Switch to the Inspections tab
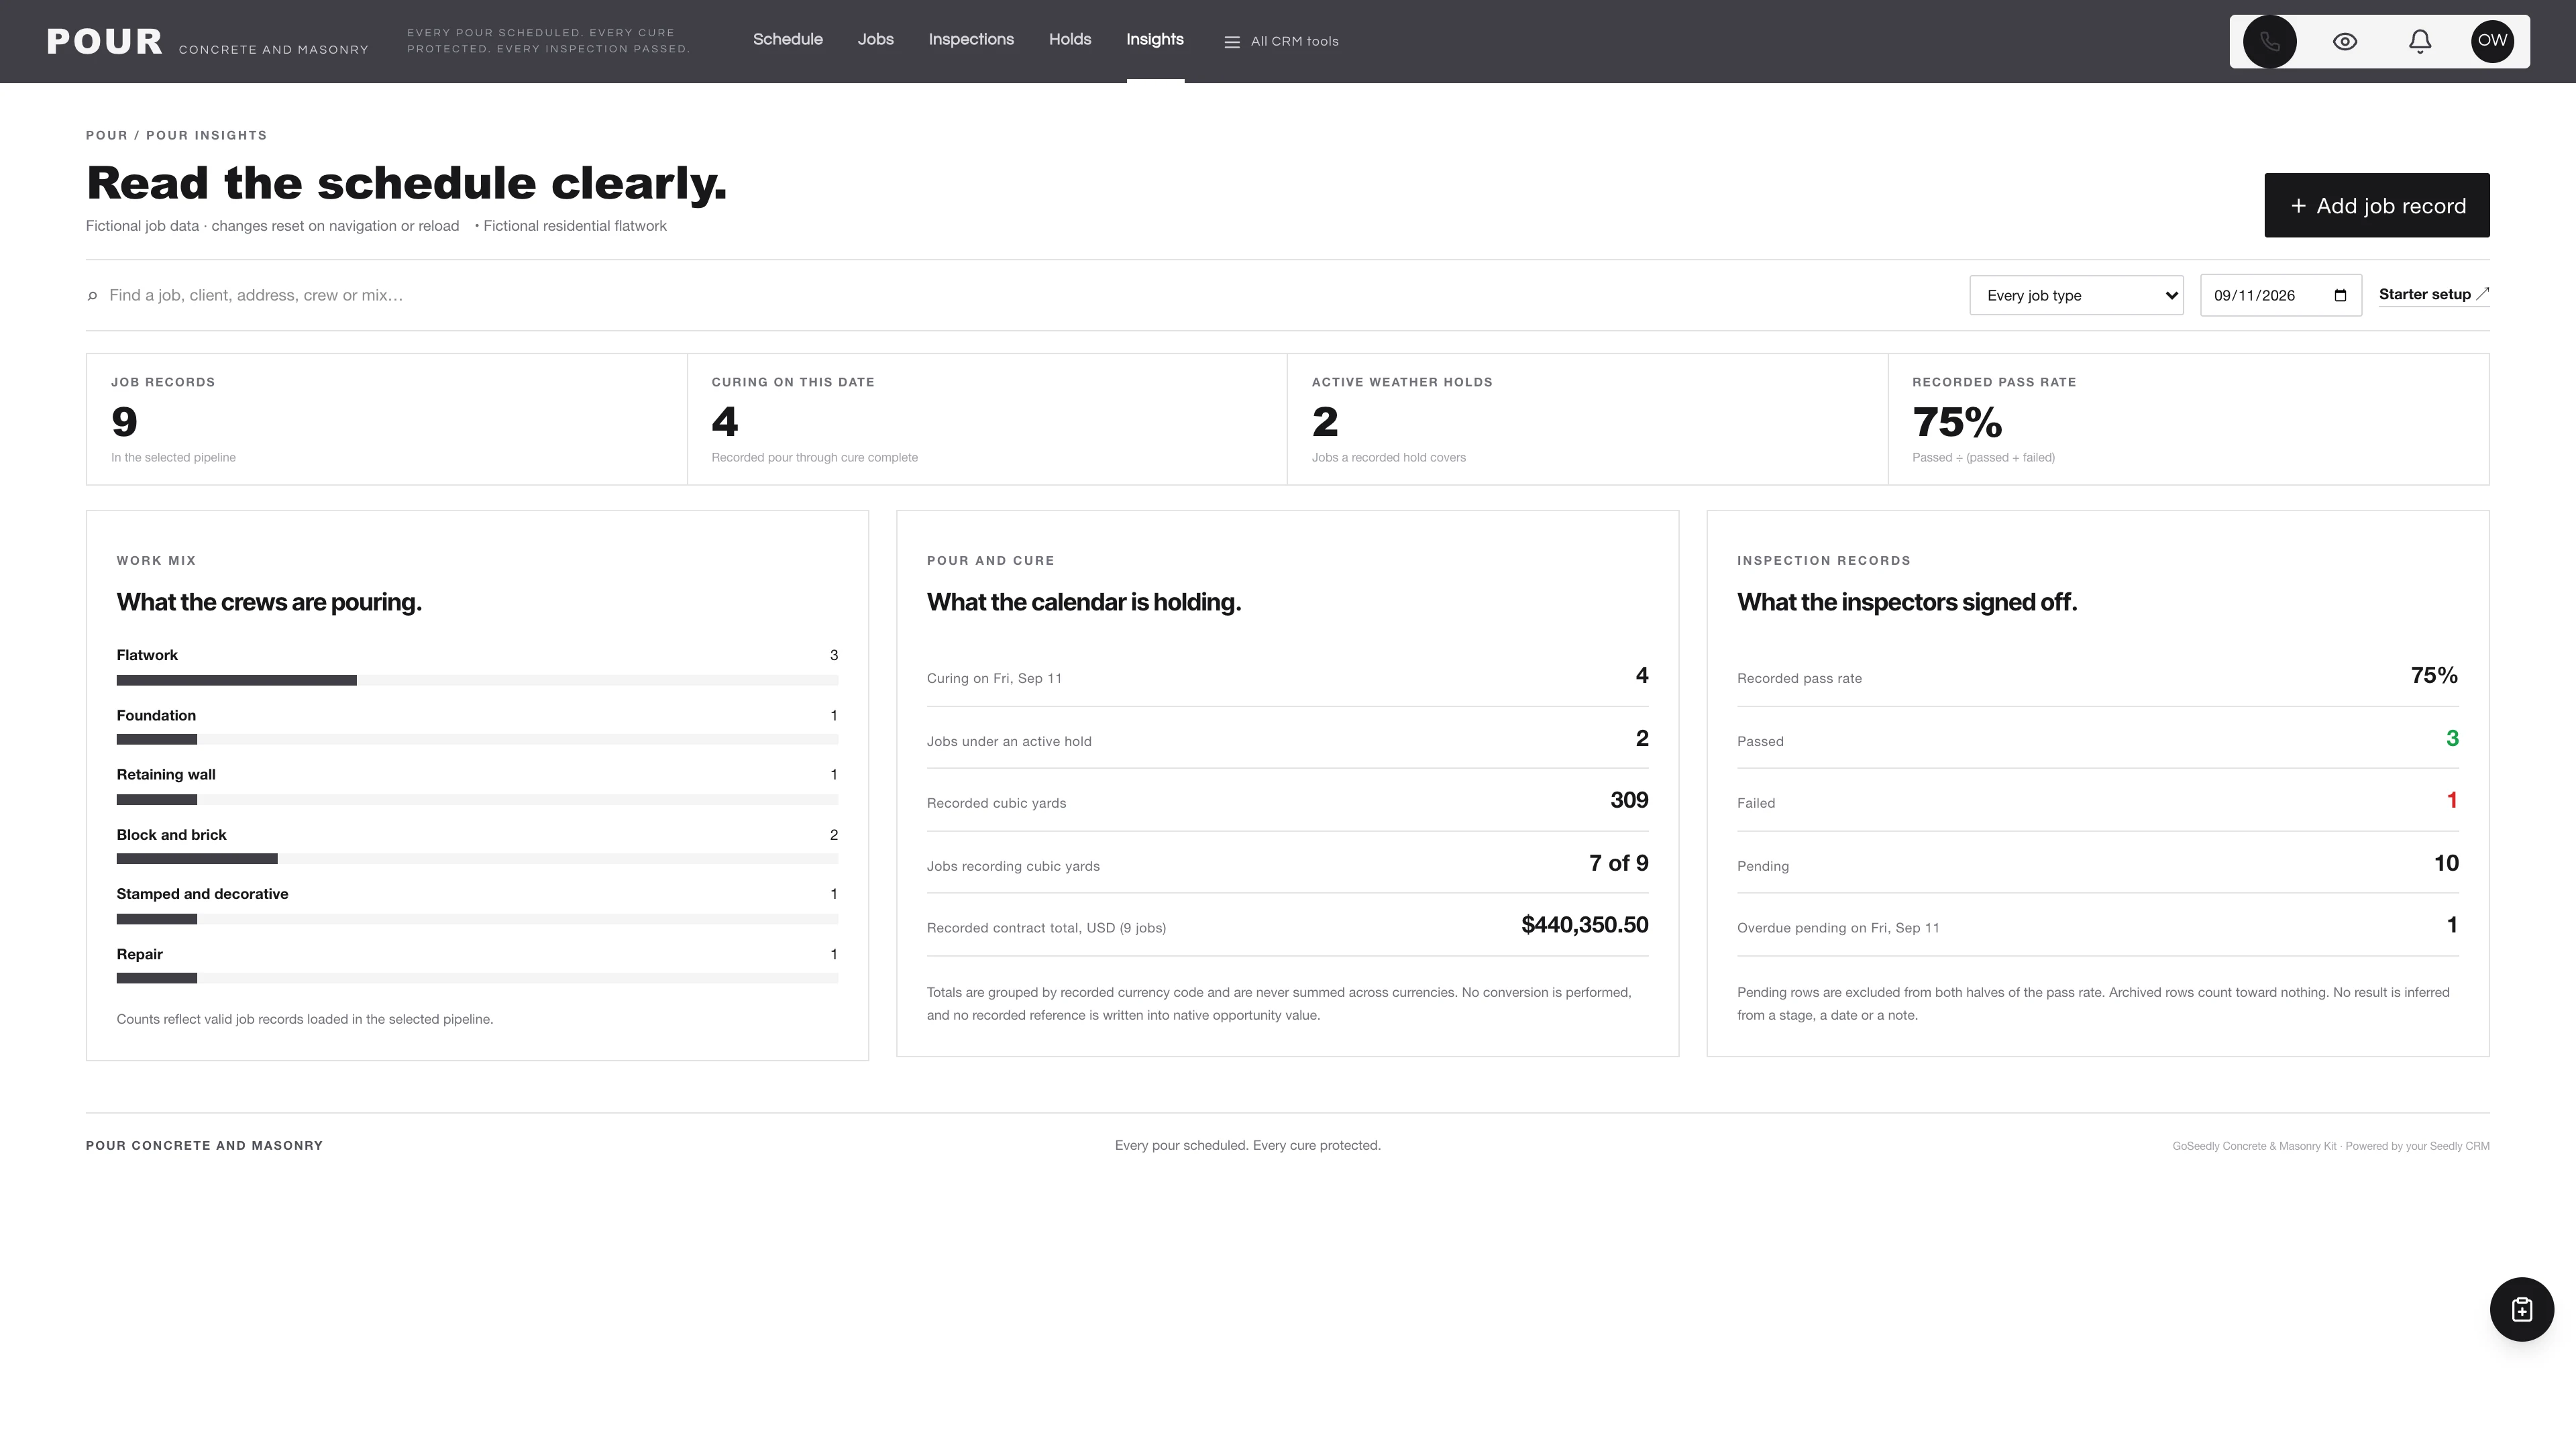 coord(970,40)
